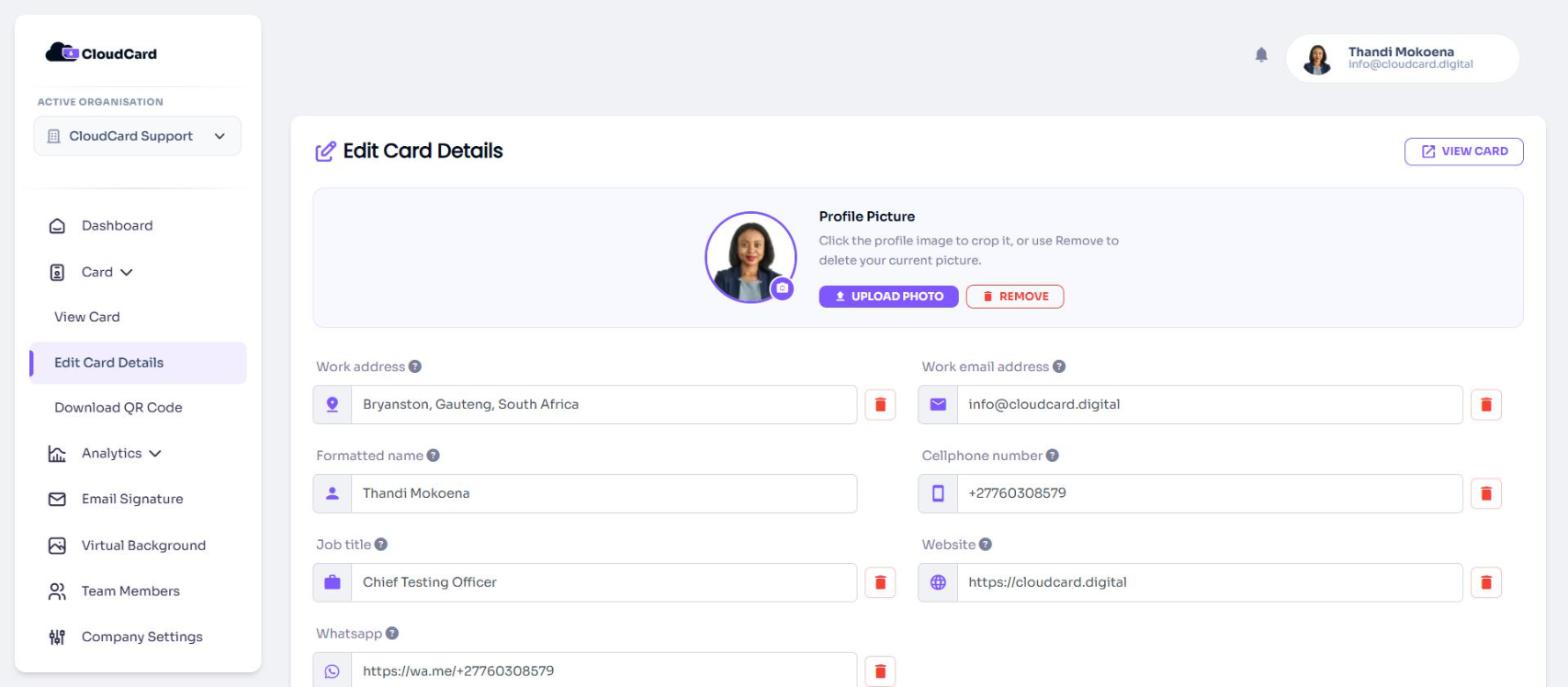
Task: Click help icon next to Formatted name
Action: point(433,456)
